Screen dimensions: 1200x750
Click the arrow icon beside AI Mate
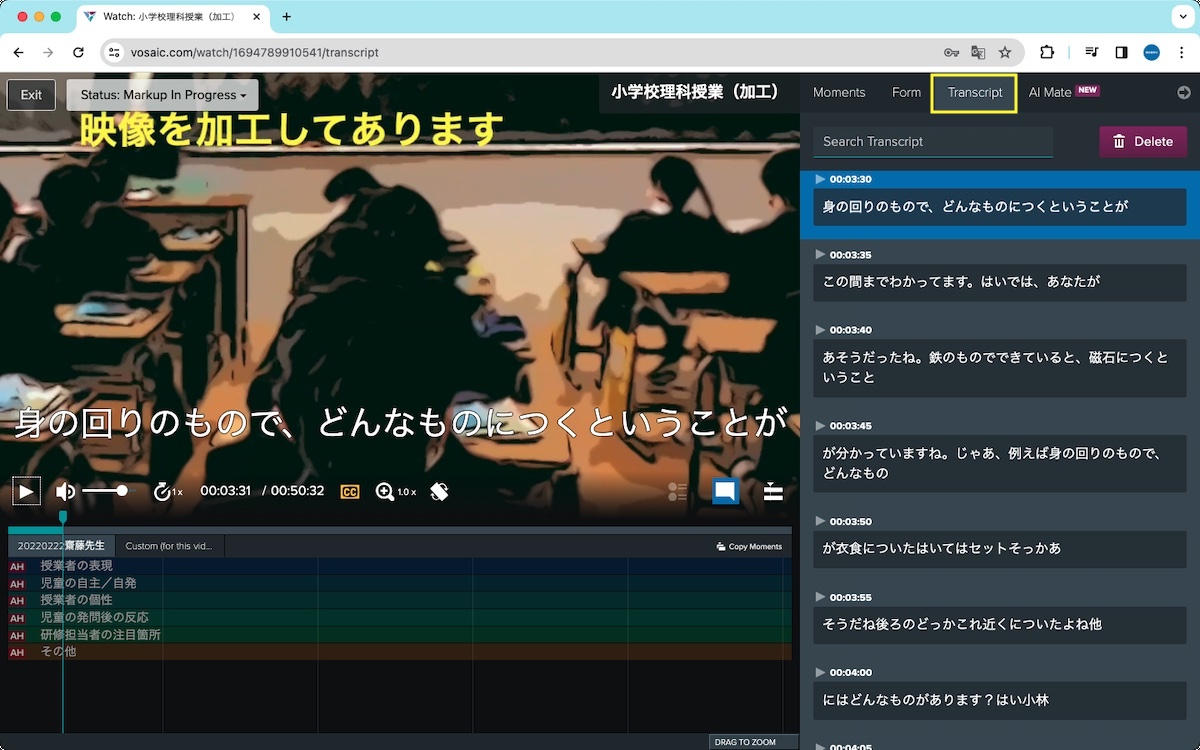pyautogui.click(x=1183, y=92)
